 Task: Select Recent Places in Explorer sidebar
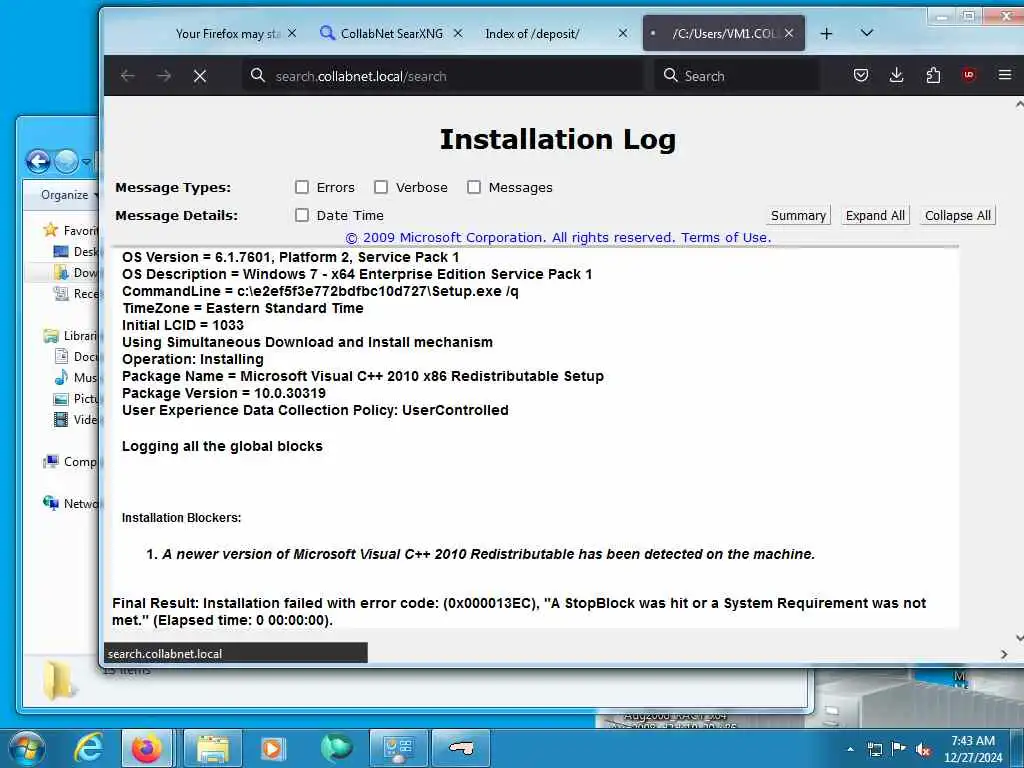[x=76, y=294]
